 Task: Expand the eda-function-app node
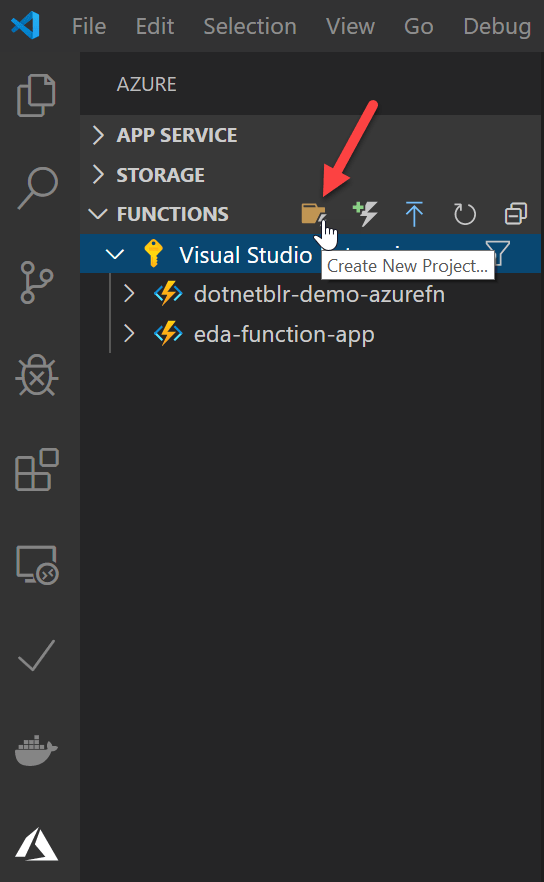click(x=129, y=334)
